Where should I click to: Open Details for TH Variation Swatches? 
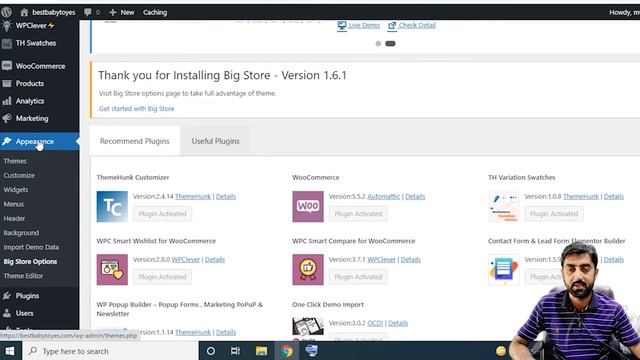[614, 196]
